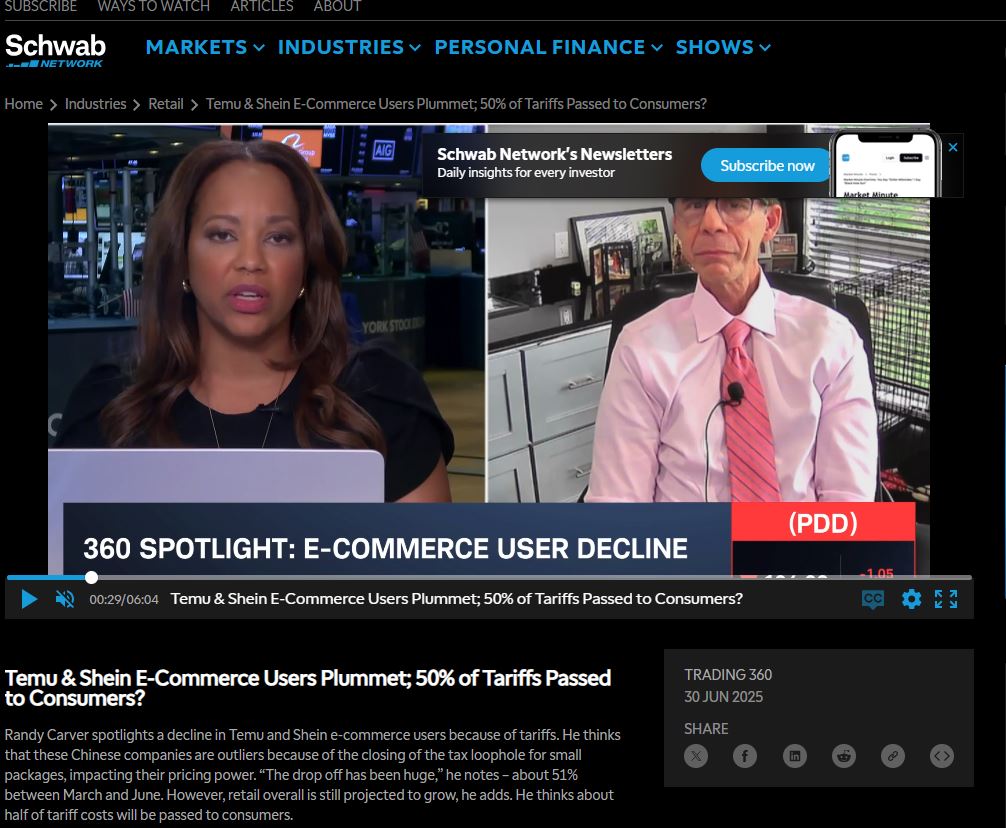This screenshot has width=1006, height=828.
Task: Share the video on LinkedIn
Action: 794,756
